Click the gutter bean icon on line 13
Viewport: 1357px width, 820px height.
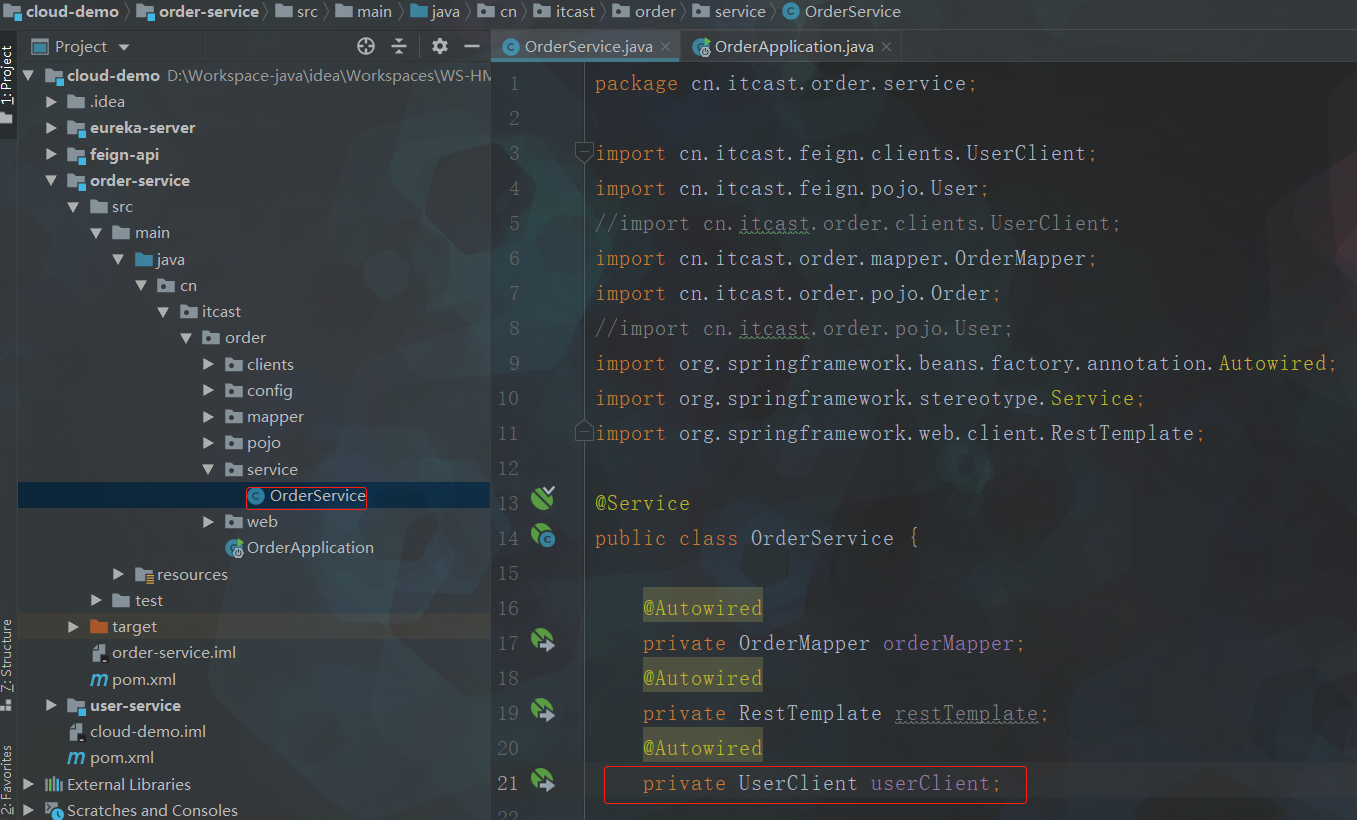(543, 498)
